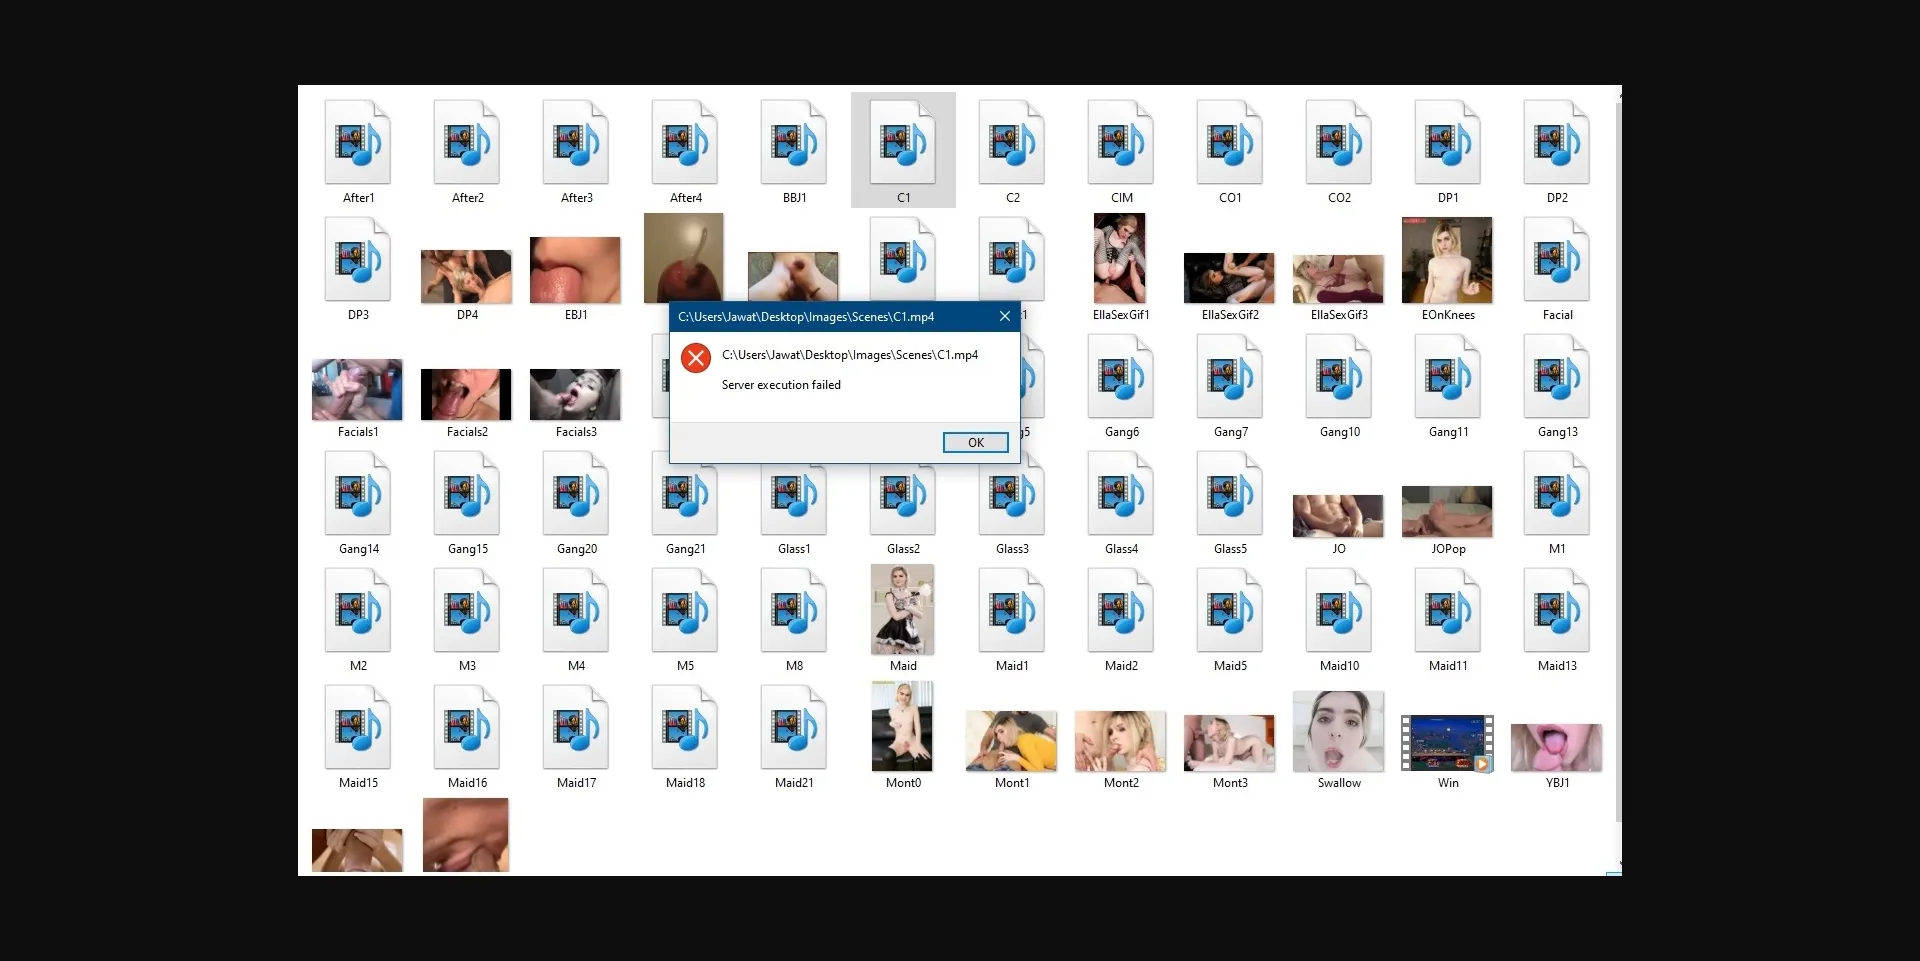Select the After1 video file icon

click(358, 144)
